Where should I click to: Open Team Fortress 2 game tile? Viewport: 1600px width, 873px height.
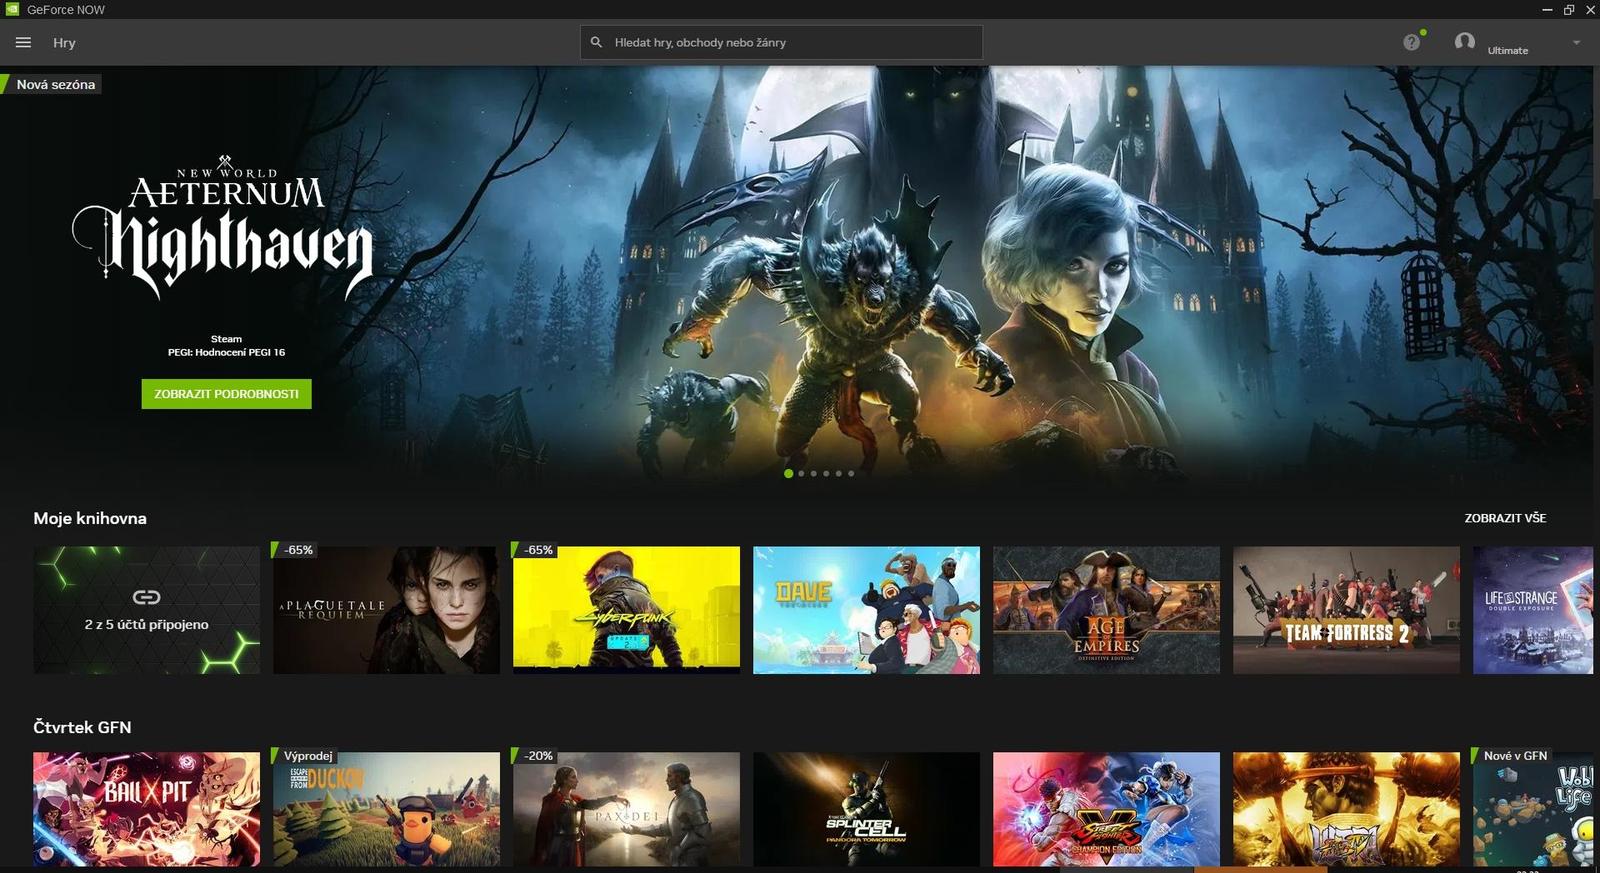click(1346, 610)
